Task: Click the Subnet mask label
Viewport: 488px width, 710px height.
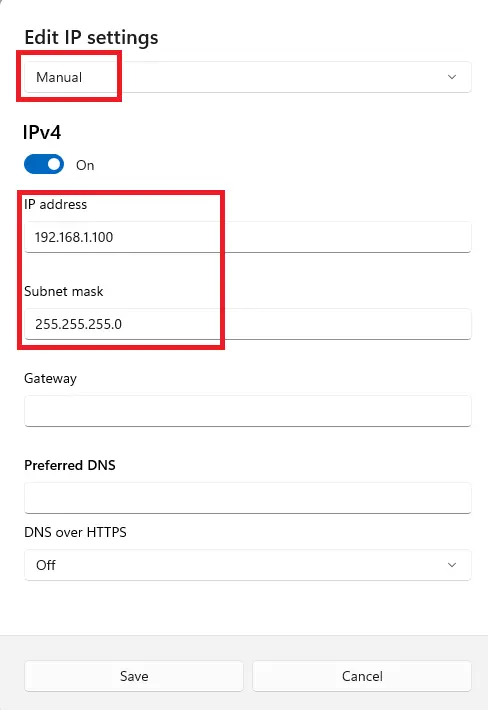Action: click(64, 291)
